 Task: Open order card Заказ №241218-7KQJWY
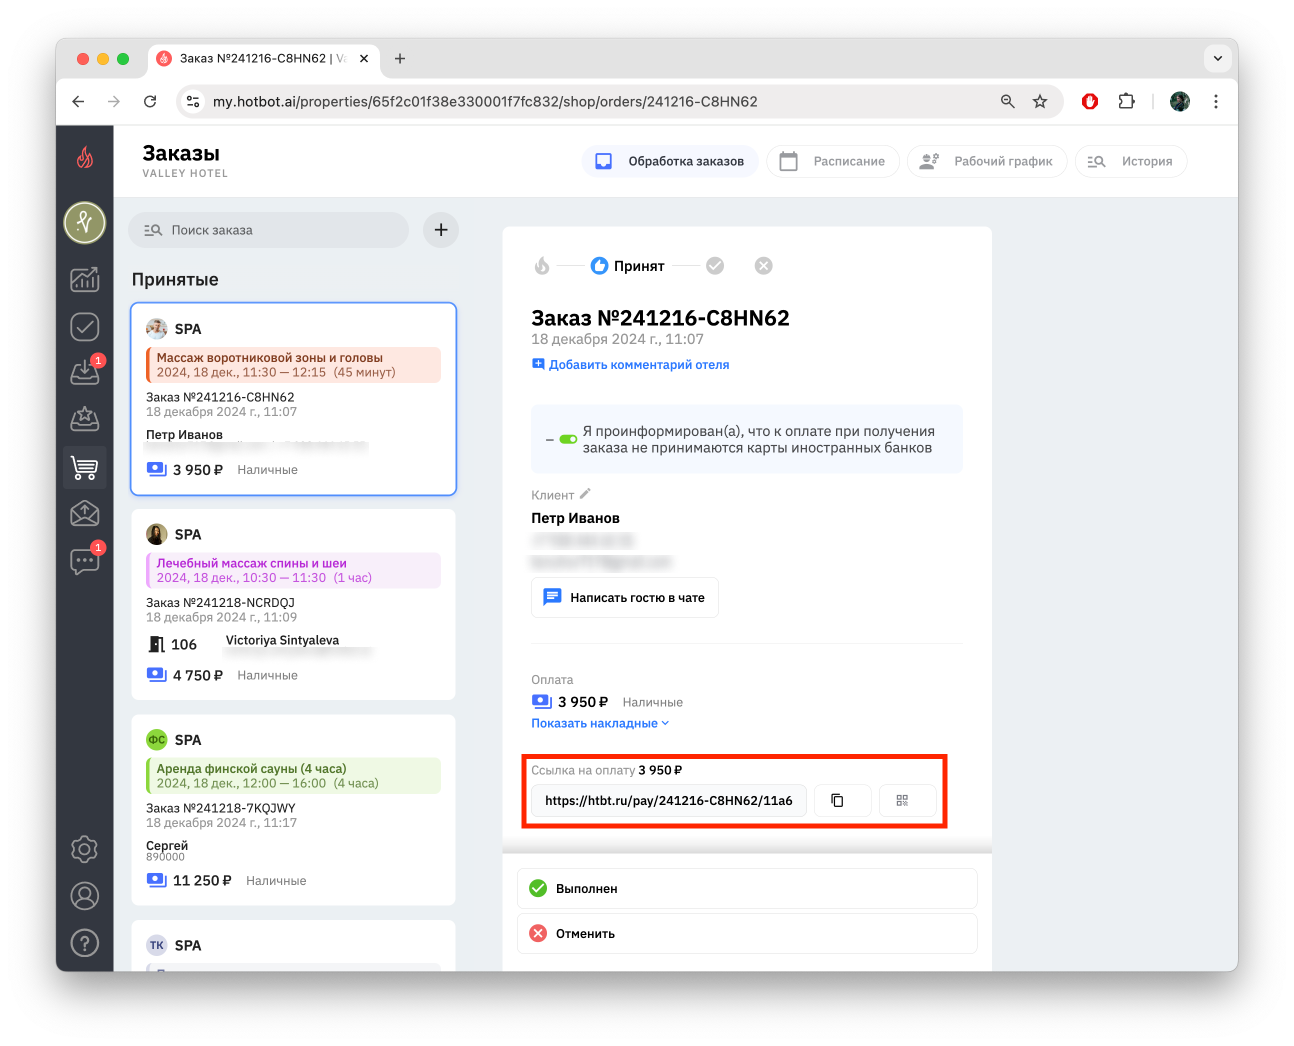click(293, 810)
